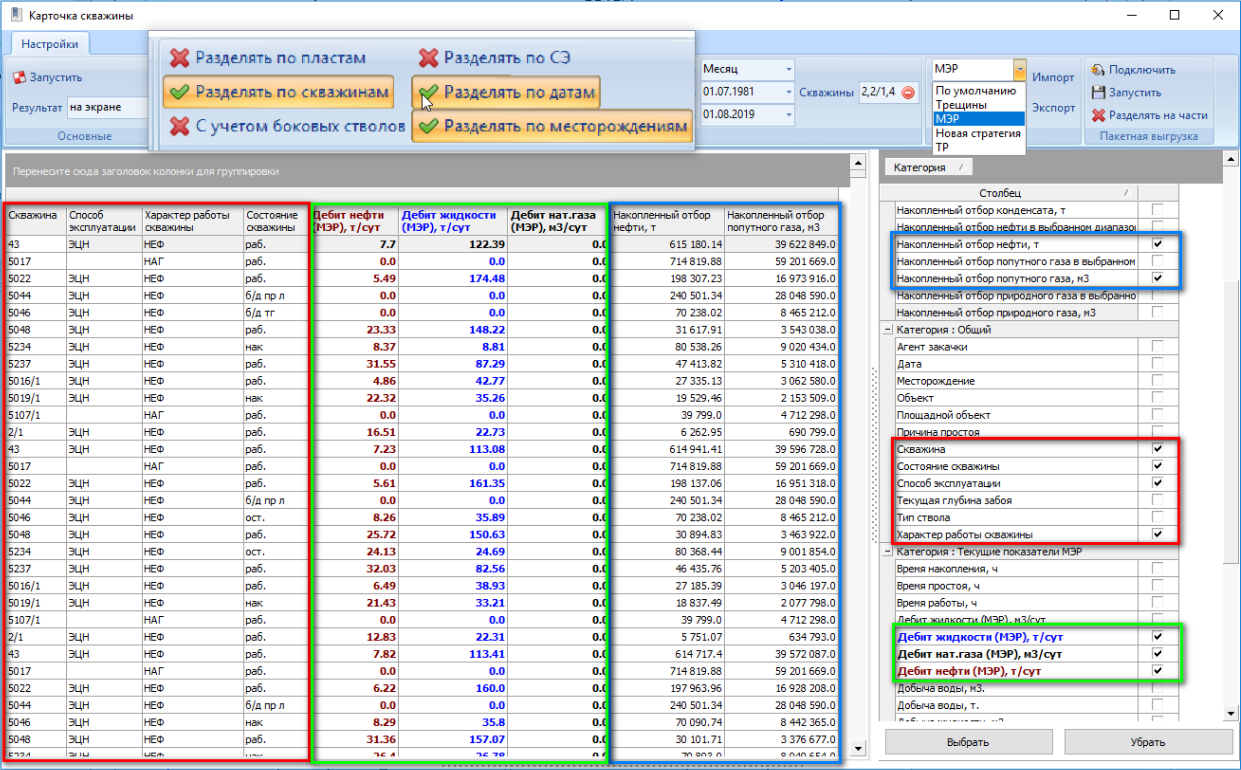Click the Выбрать button
This screenshot has height=770, width=1241.
pos(968,742)
